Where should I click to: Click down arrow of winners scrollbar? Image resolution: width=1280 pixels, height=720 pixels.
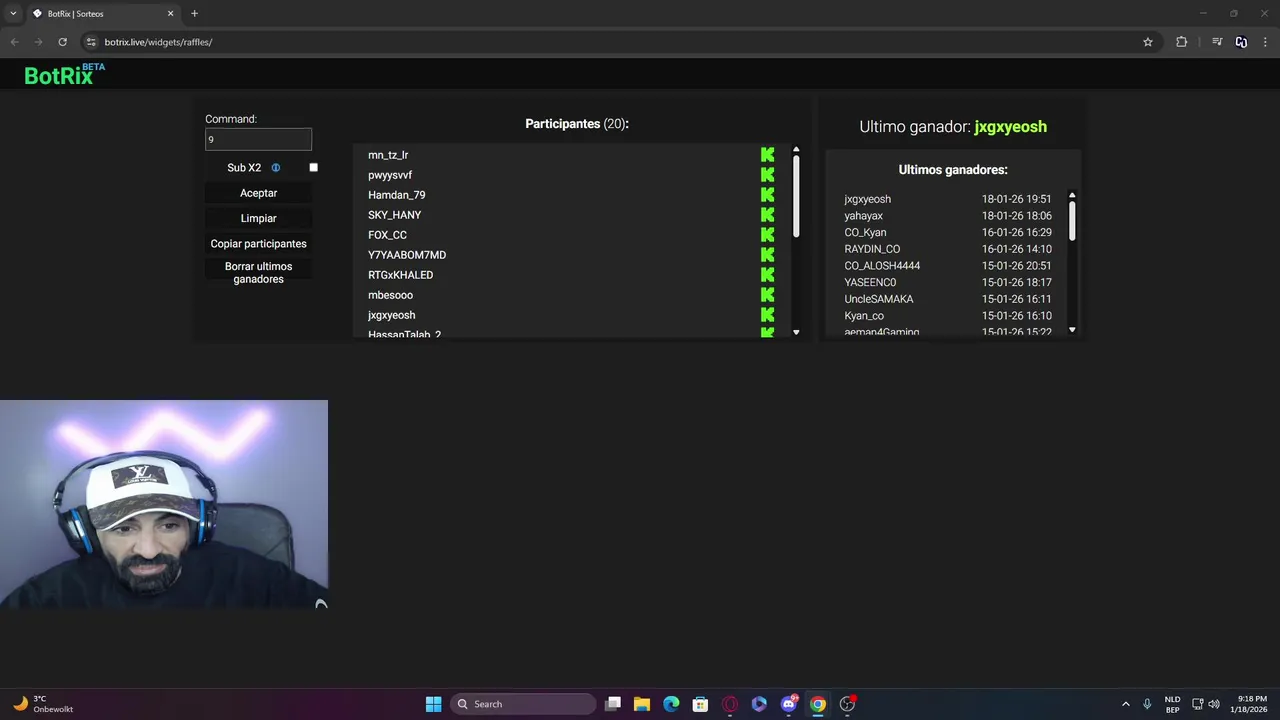pyautogui.click(x=1072, y=330)
